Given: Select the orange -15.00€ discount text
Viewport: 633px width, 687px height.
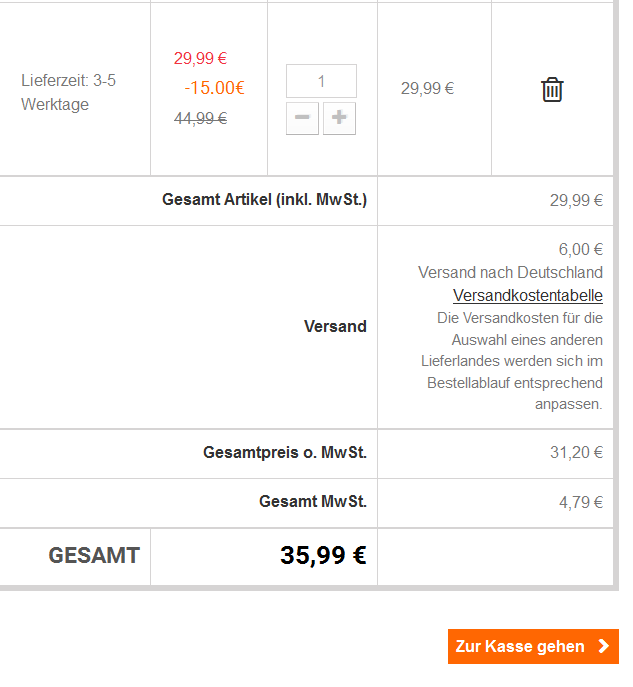Looking at the screenshot, I should (214, 88).
